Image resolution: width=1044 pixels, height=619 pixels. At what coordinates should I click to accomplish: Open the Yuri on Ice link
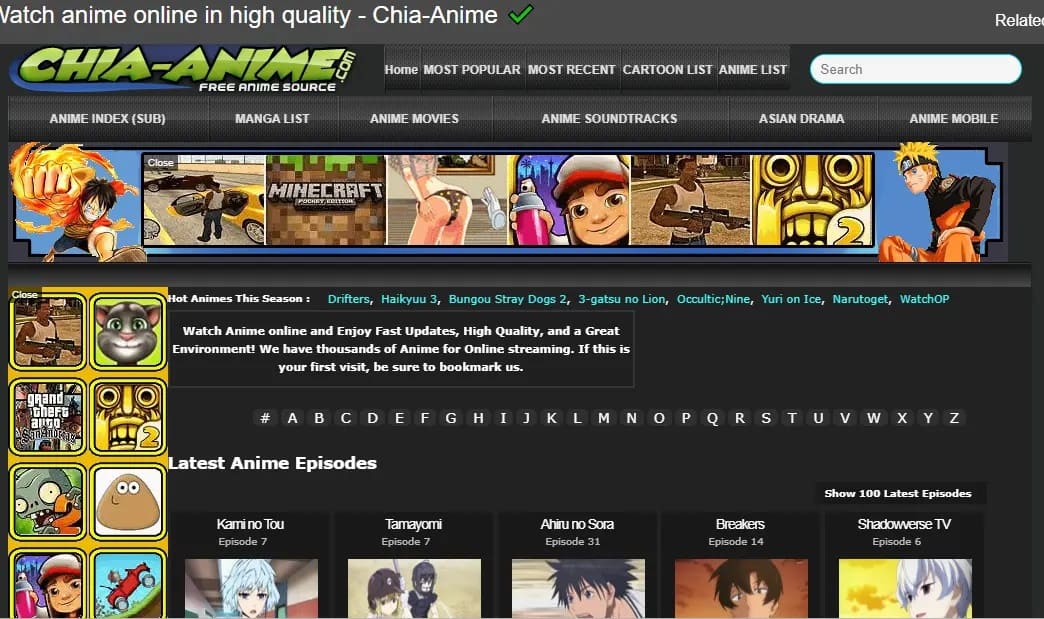793,299
